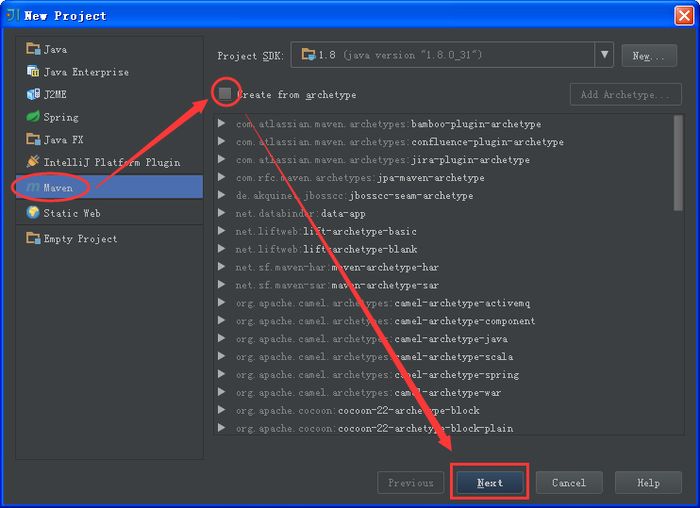Expand camel-archetype-war node
Image resolution: width=700 pixels, height=508 pixels.
tap(221, 391)
